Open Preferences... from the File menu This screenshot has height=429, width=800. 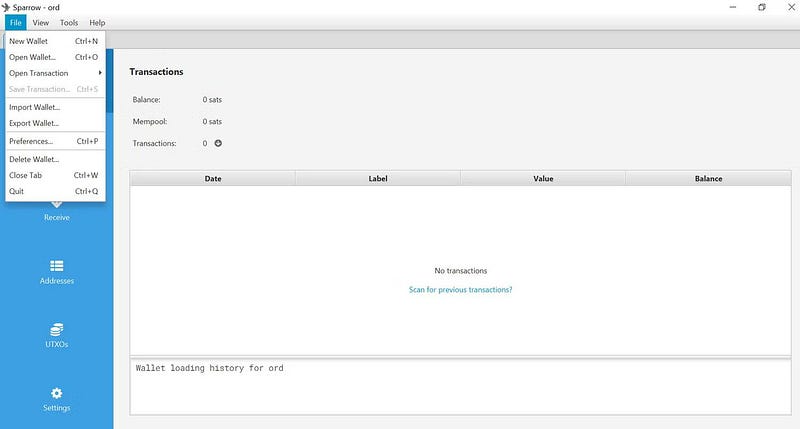click(x=55, y=141)
